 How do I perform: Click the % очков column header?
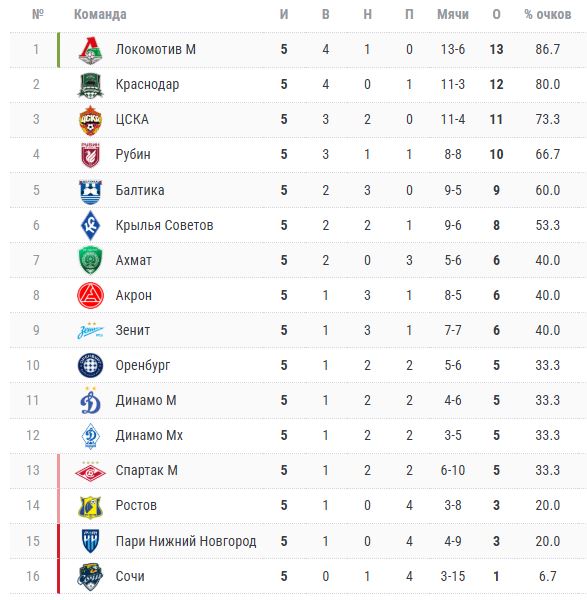coord(548,15)
